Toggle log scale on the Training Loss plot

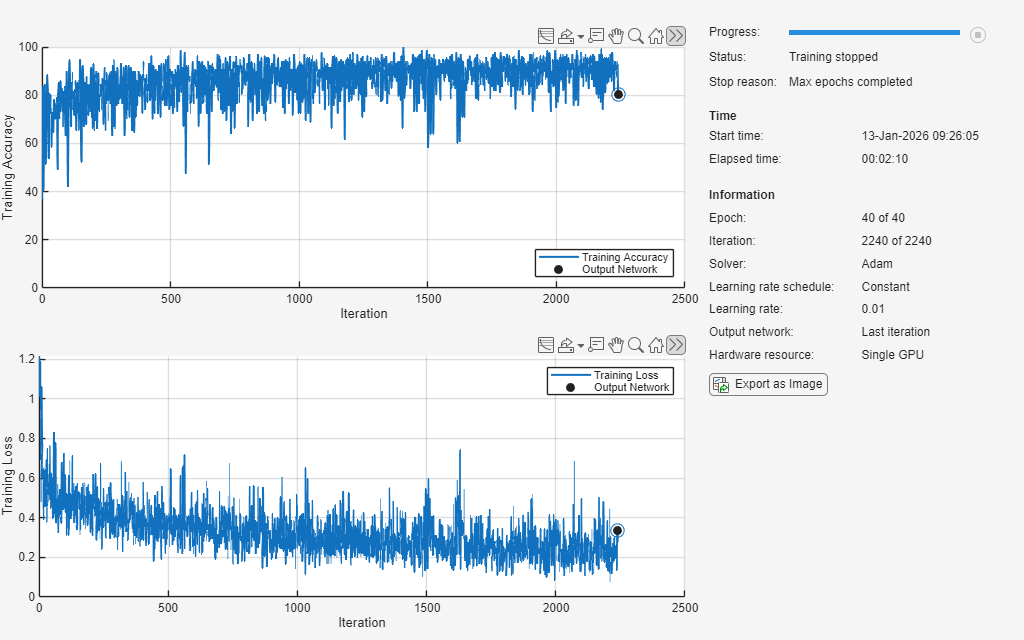[546, 345]
